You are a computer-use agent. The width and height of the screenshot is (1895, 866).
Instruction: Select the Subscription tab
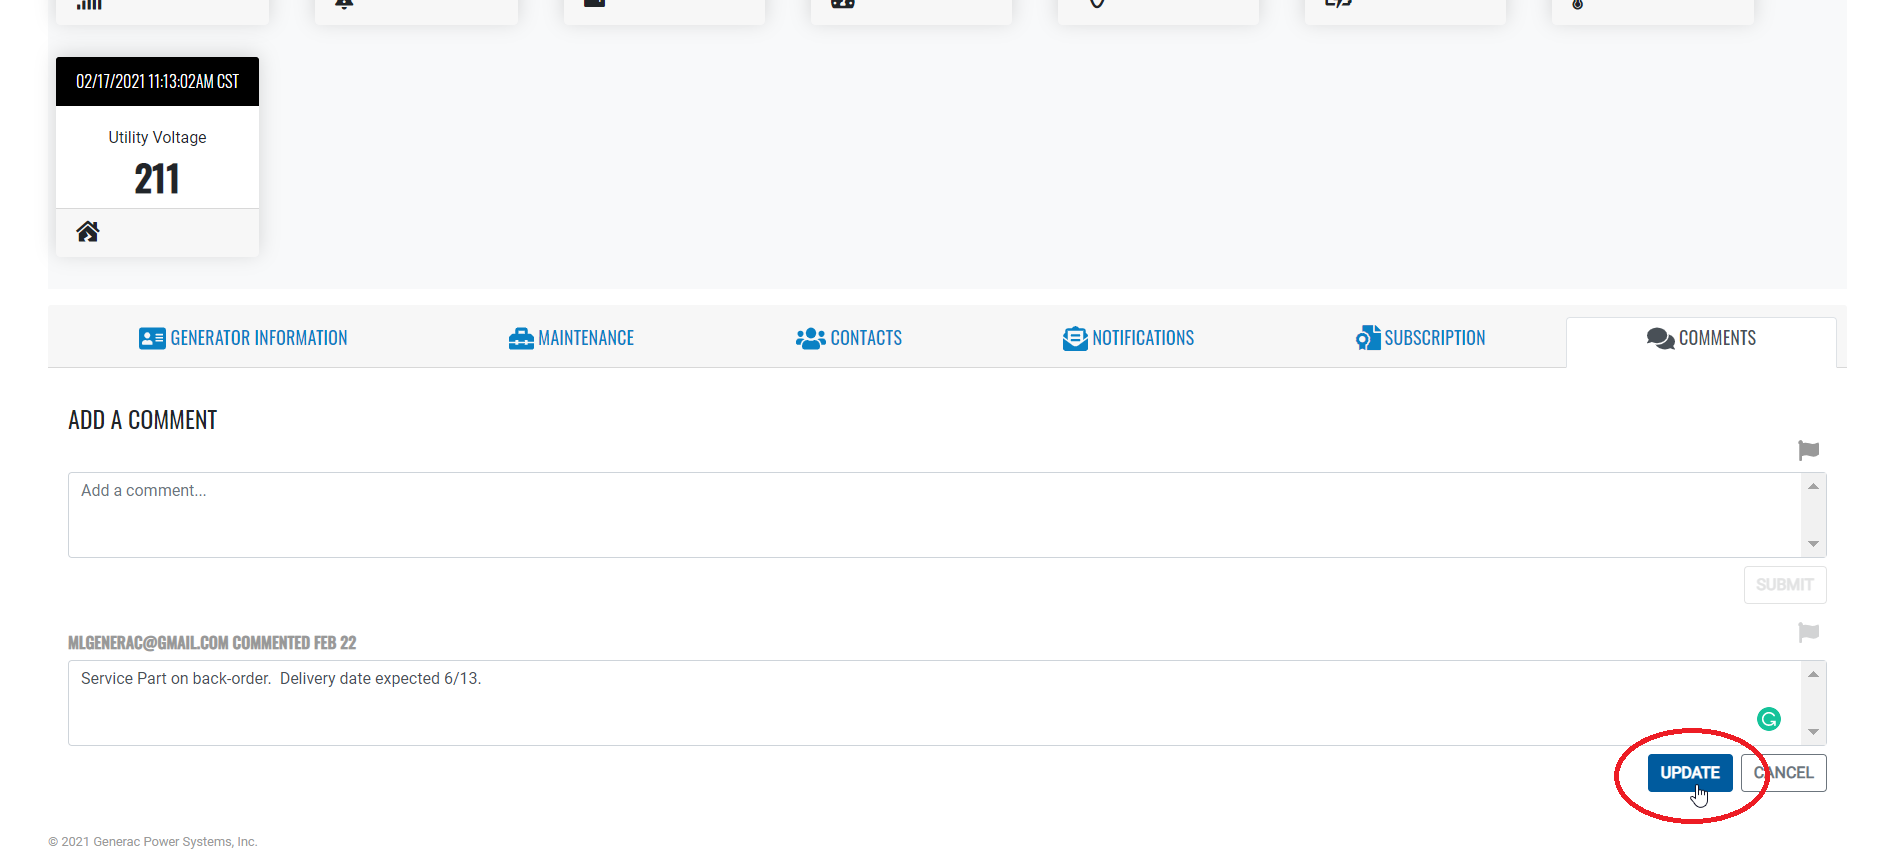point(1421,339)
